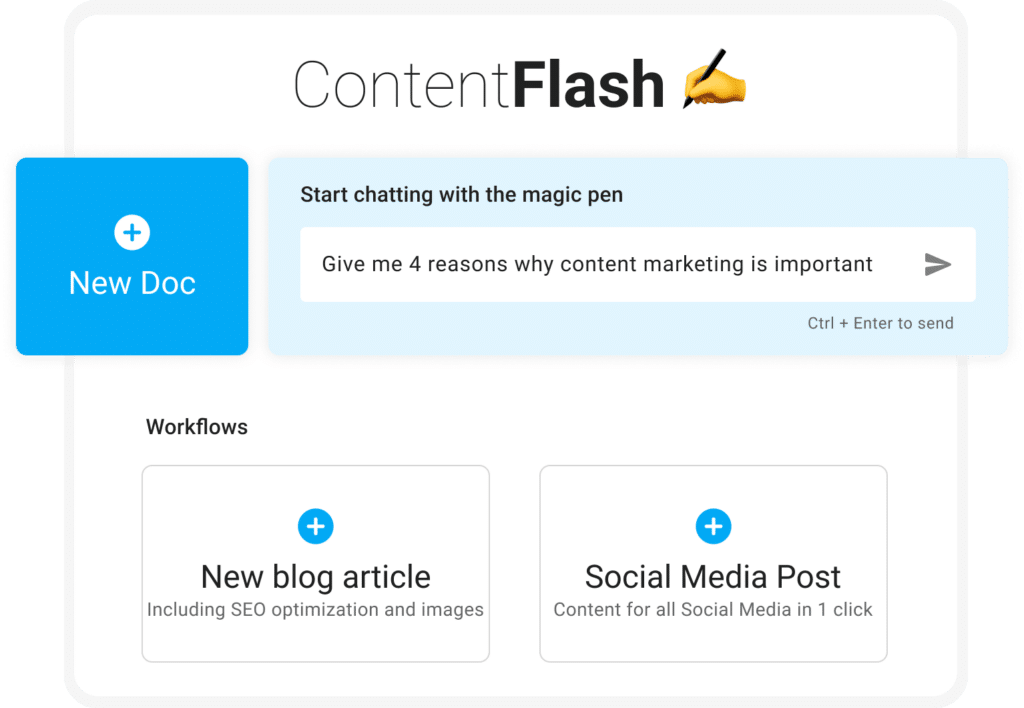Click the send arrow icon
The image size is (1024, 708).
(937, 265)
